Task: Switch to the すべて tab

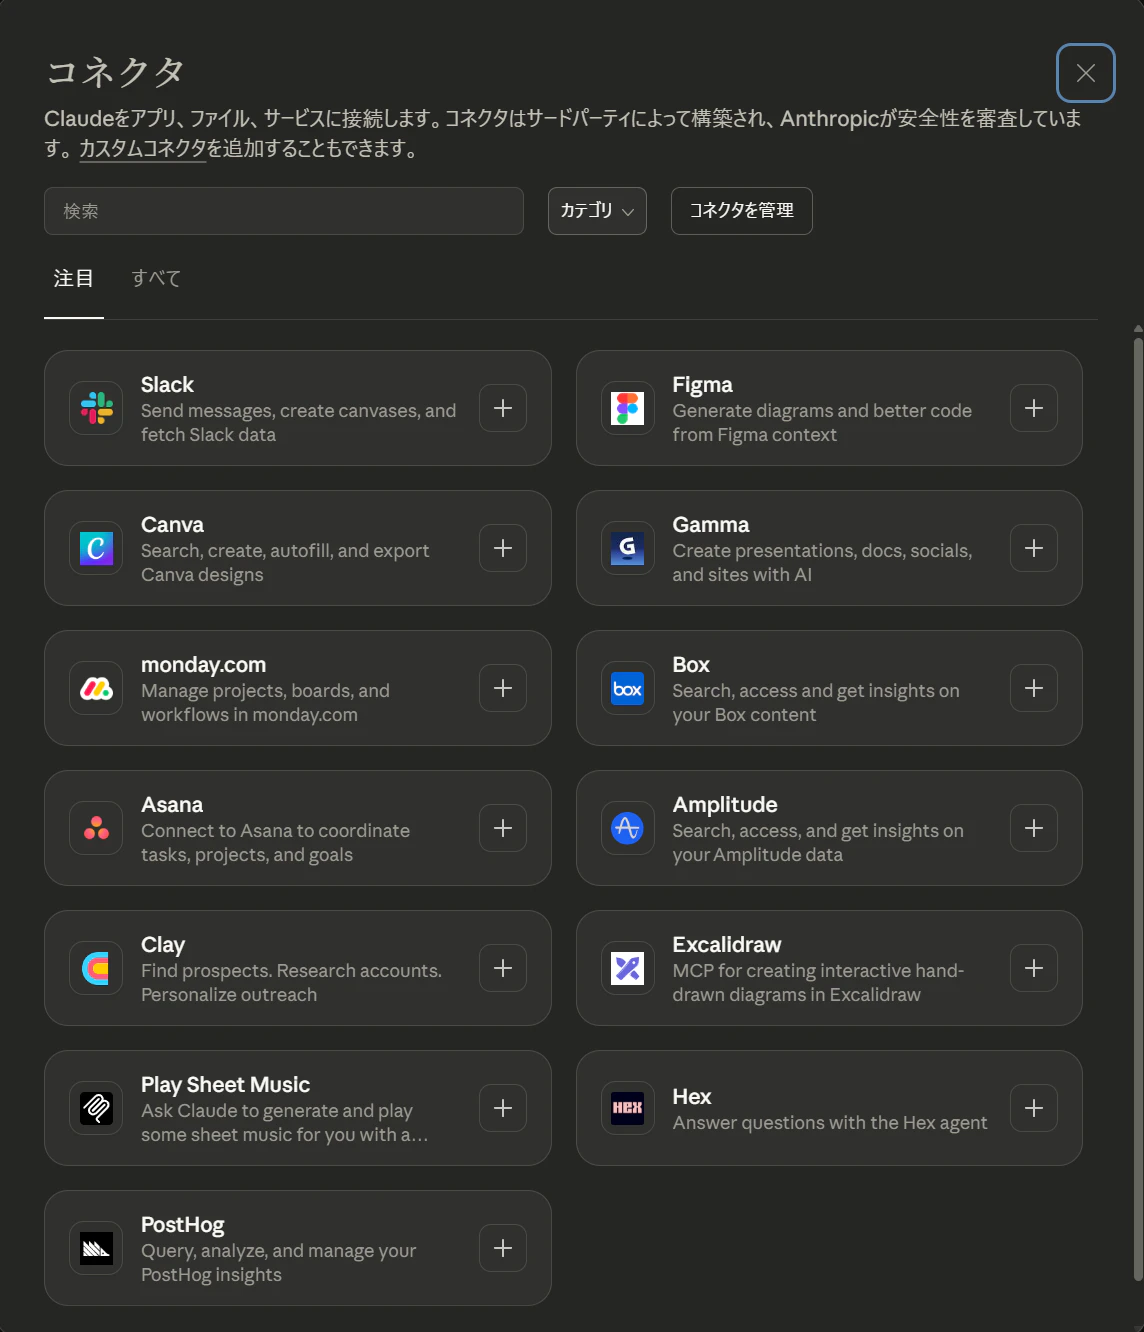Action: click(x=156, y=278)
